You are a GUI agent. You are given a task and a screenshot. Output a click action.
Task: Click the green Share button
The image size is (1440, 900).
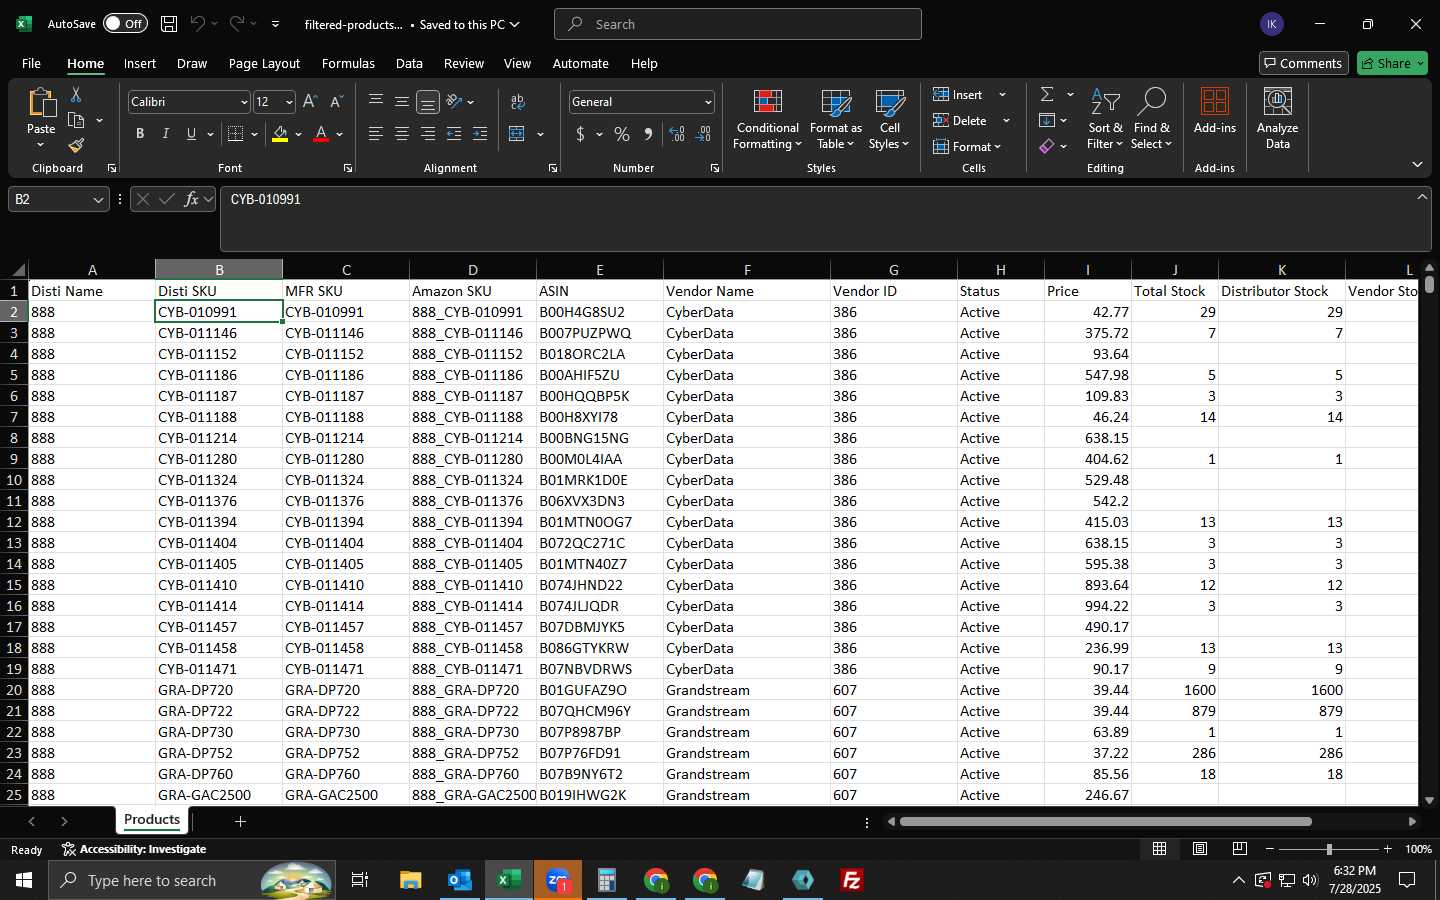coord(1392,63)
